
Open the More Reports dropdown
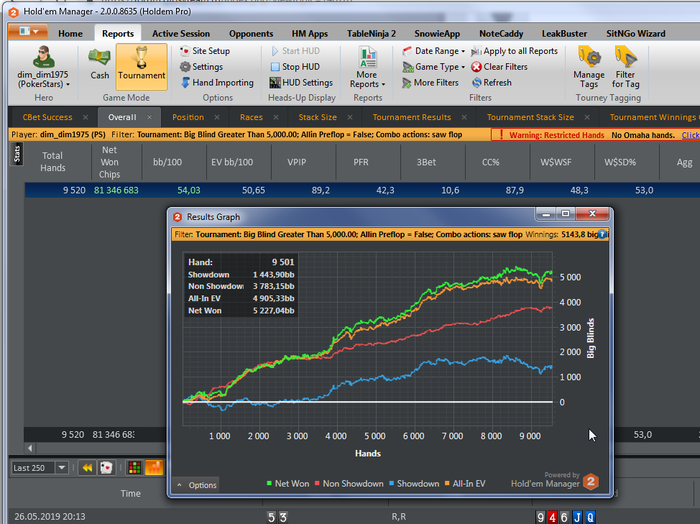[x=367, y=67]
